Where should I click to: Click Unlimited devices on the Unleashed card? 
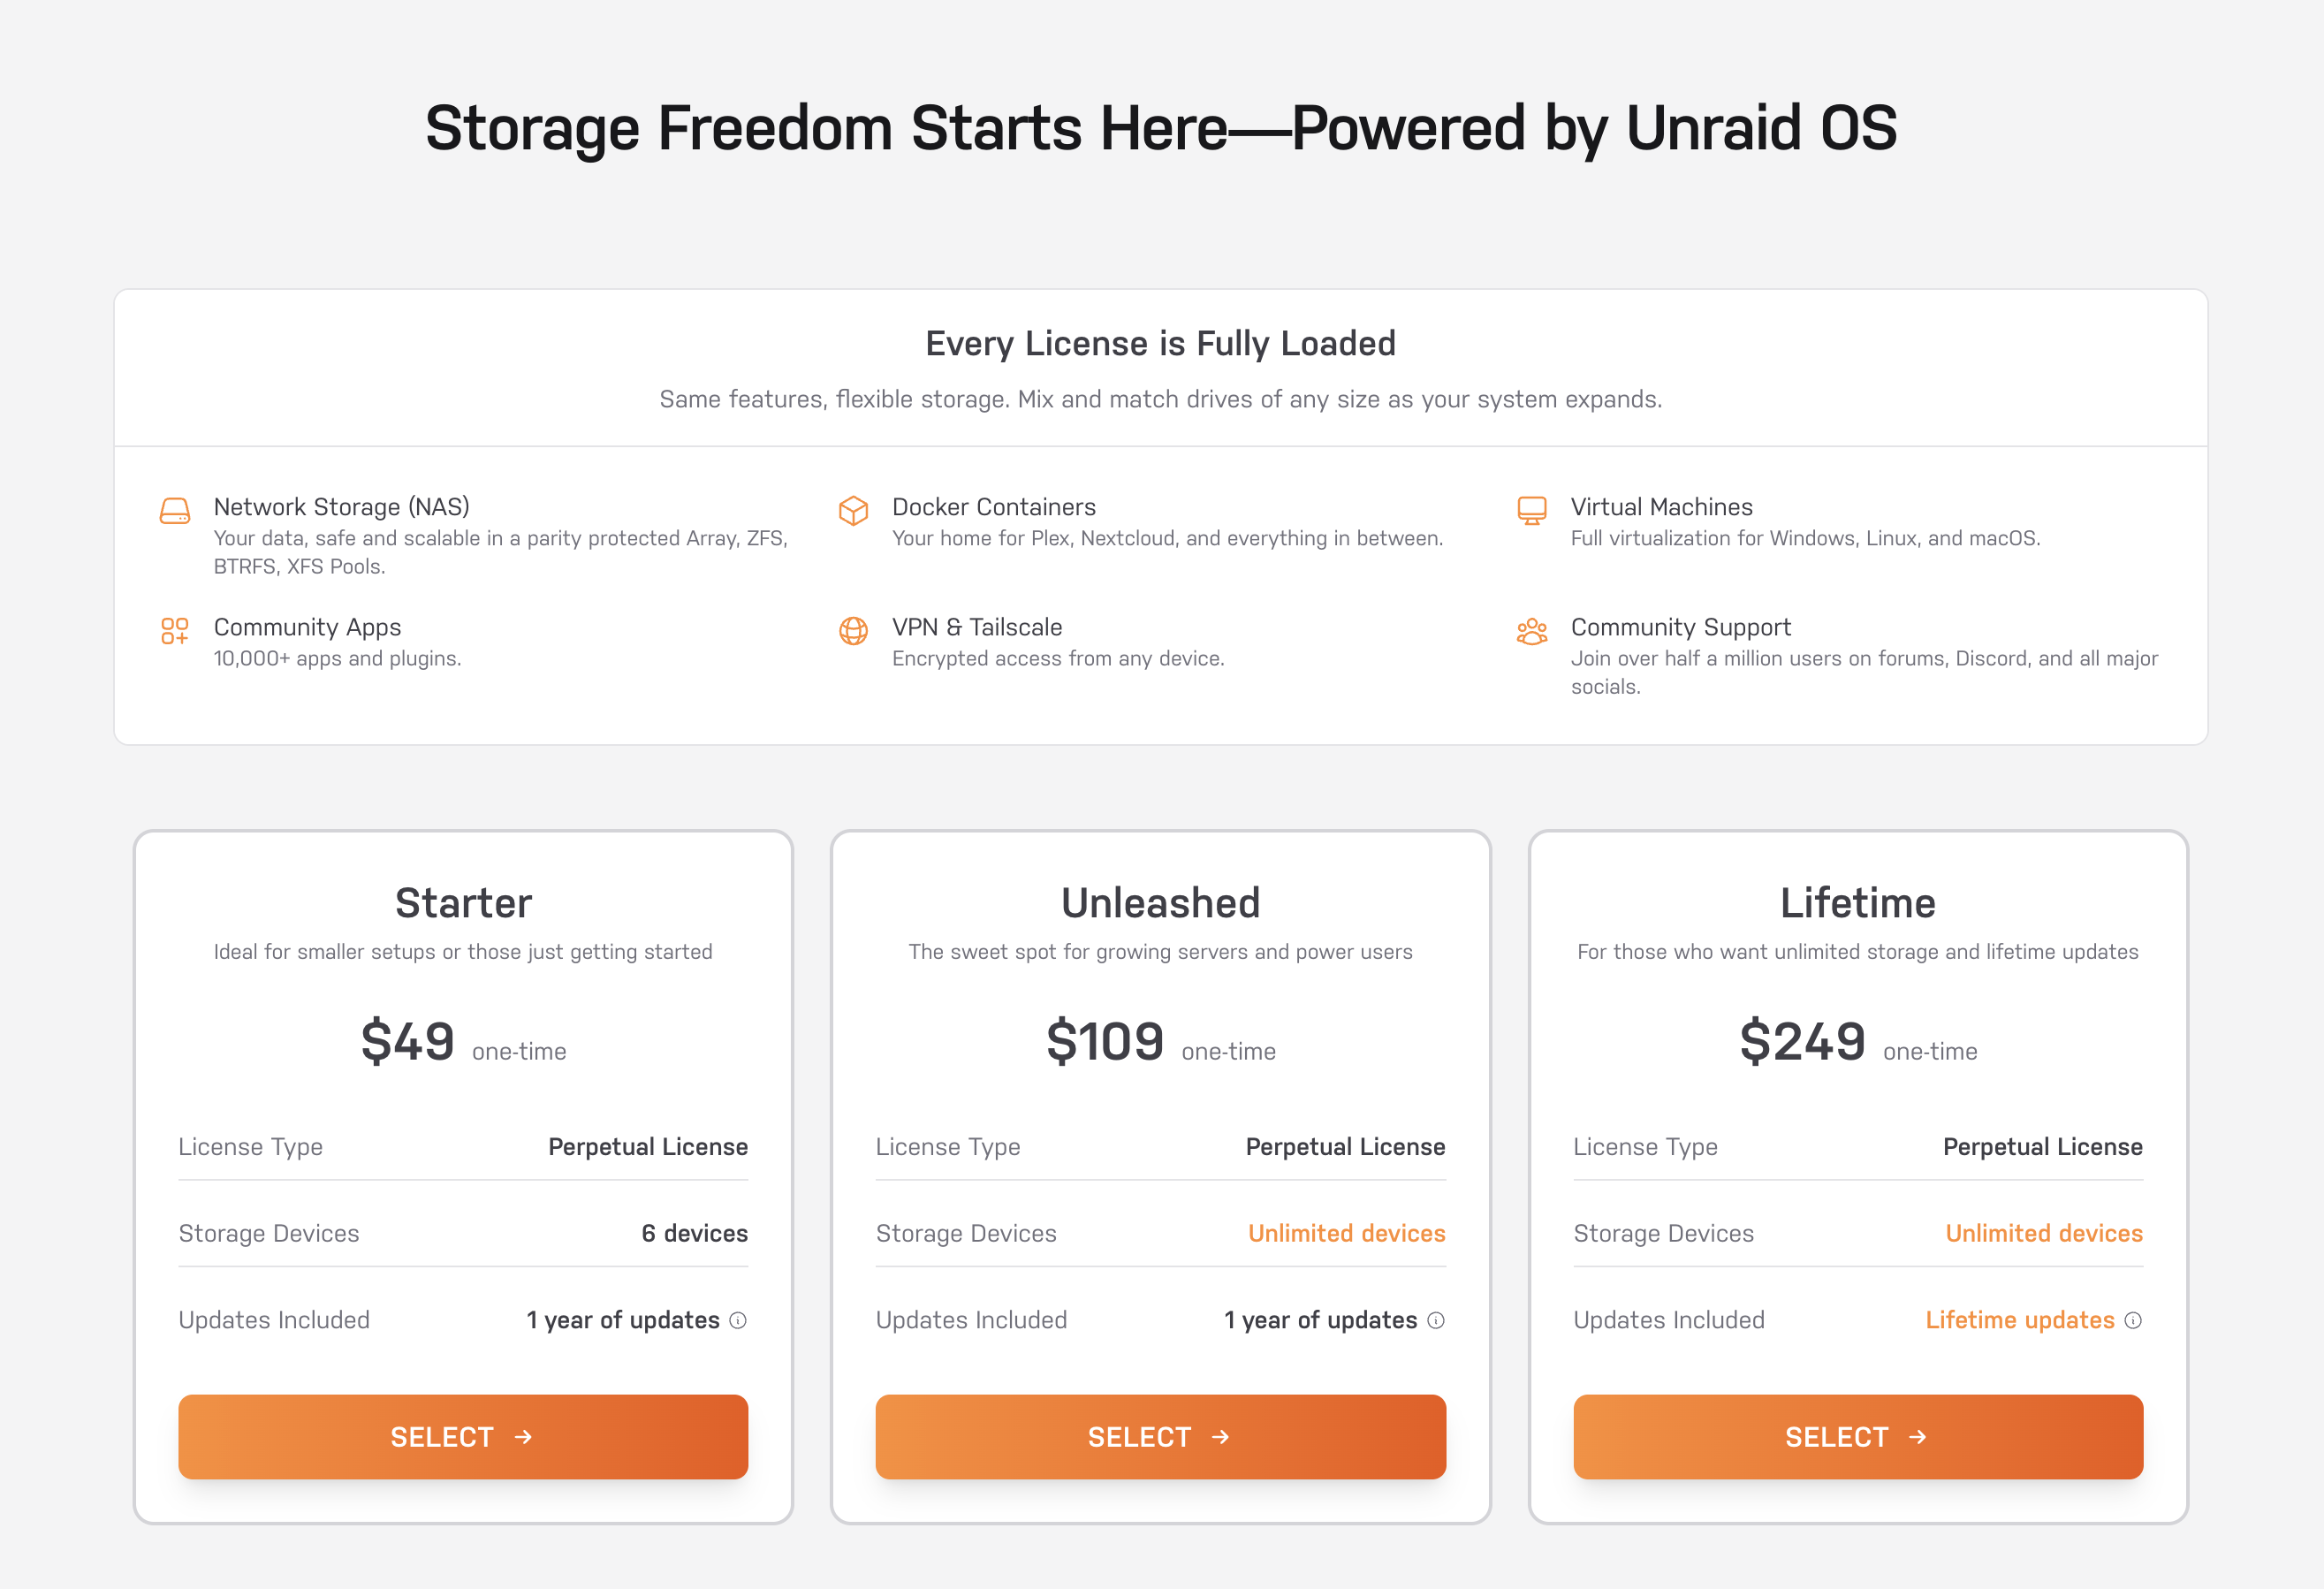[1347, 1233]
